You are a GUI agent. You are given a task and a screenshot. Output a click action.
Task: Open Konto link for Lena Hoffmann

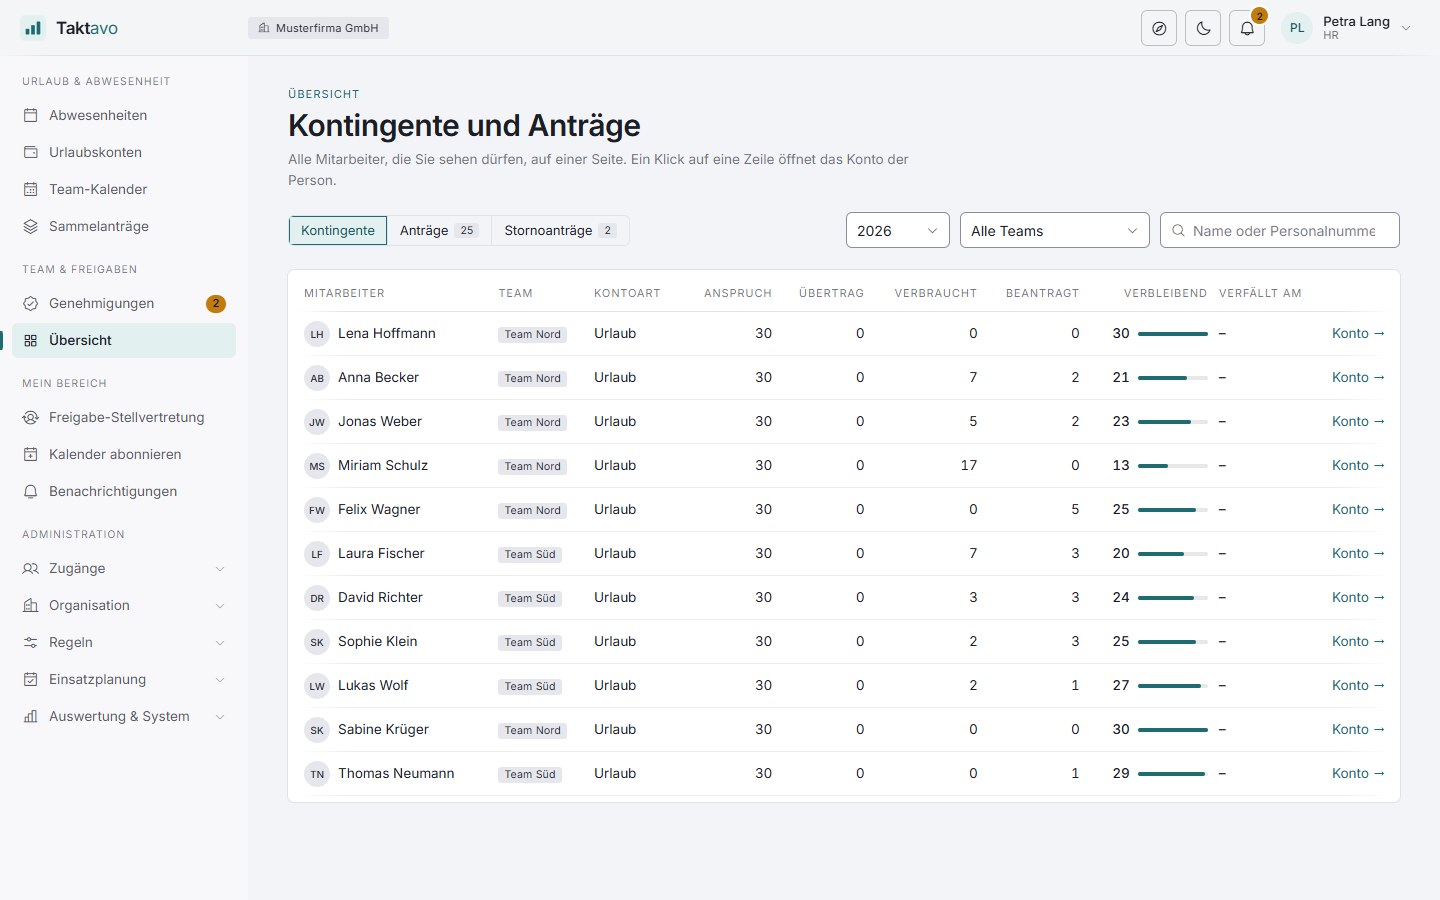[x=1358, y=333]
